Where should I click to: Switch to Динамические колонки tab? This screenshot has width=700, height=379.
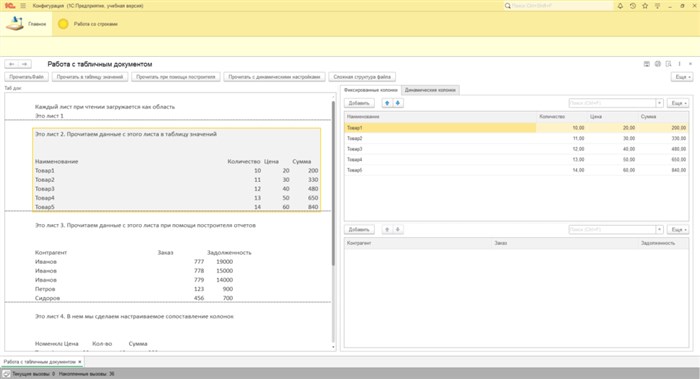[430, 90]
